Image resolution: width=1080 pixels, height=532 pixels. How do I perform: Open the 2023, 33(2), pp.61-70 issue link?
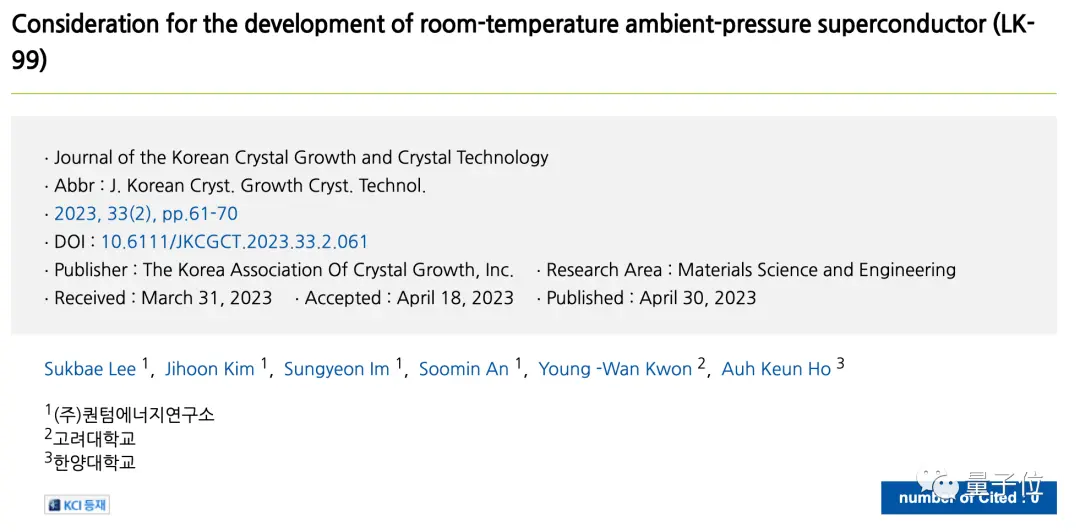(x=146, y=213)
